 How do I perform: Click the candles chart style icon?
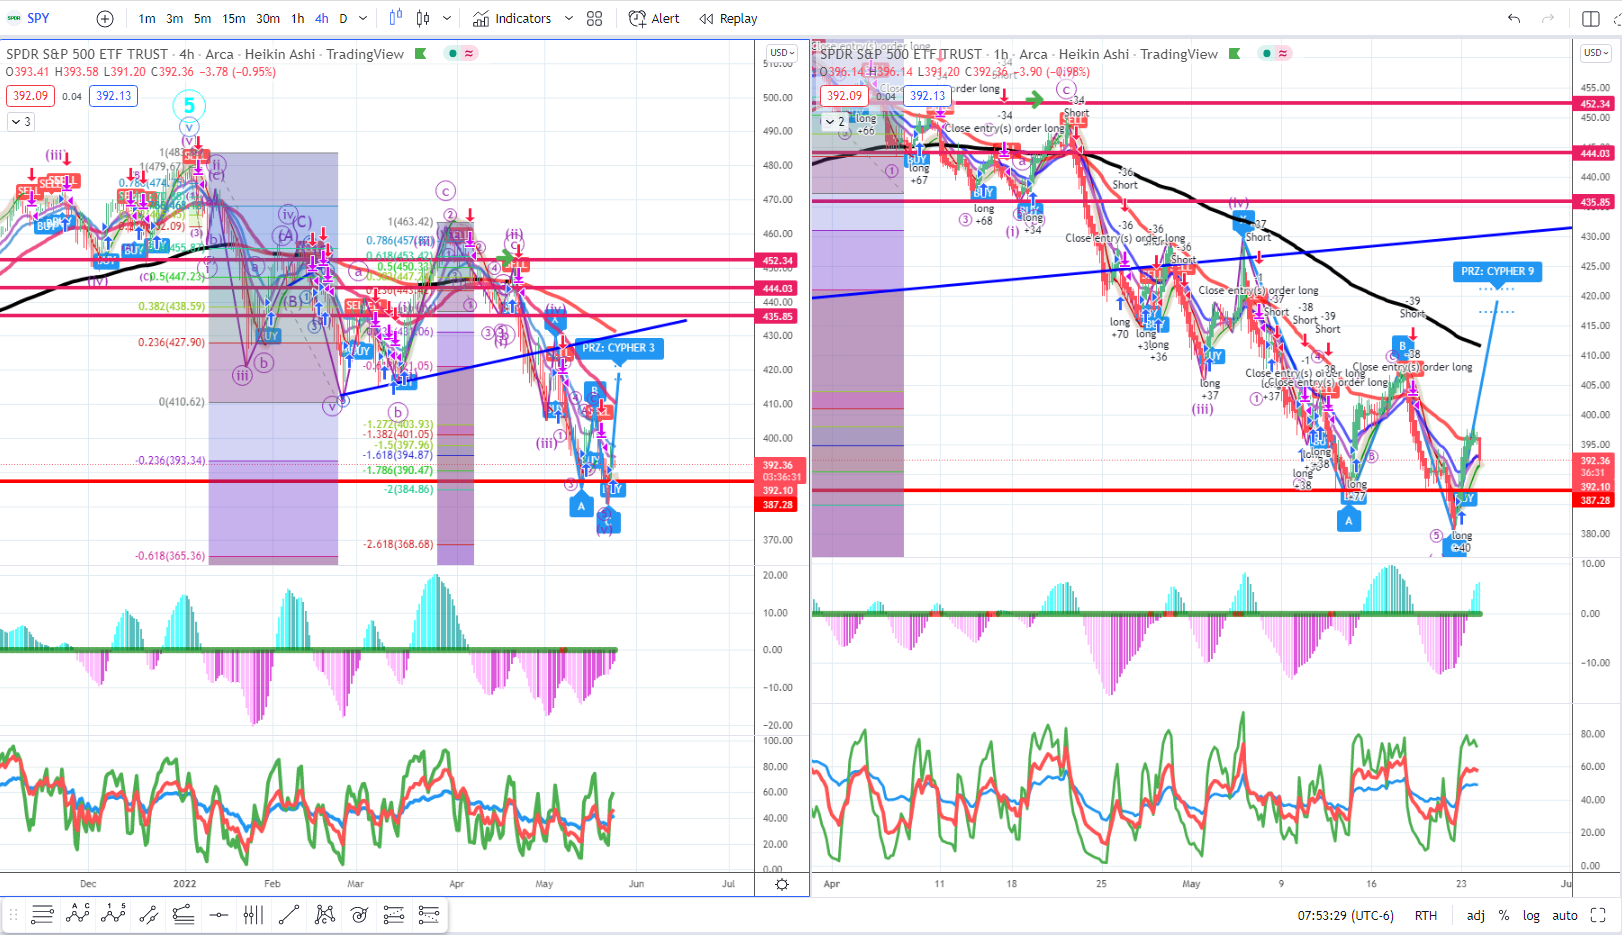423,18
